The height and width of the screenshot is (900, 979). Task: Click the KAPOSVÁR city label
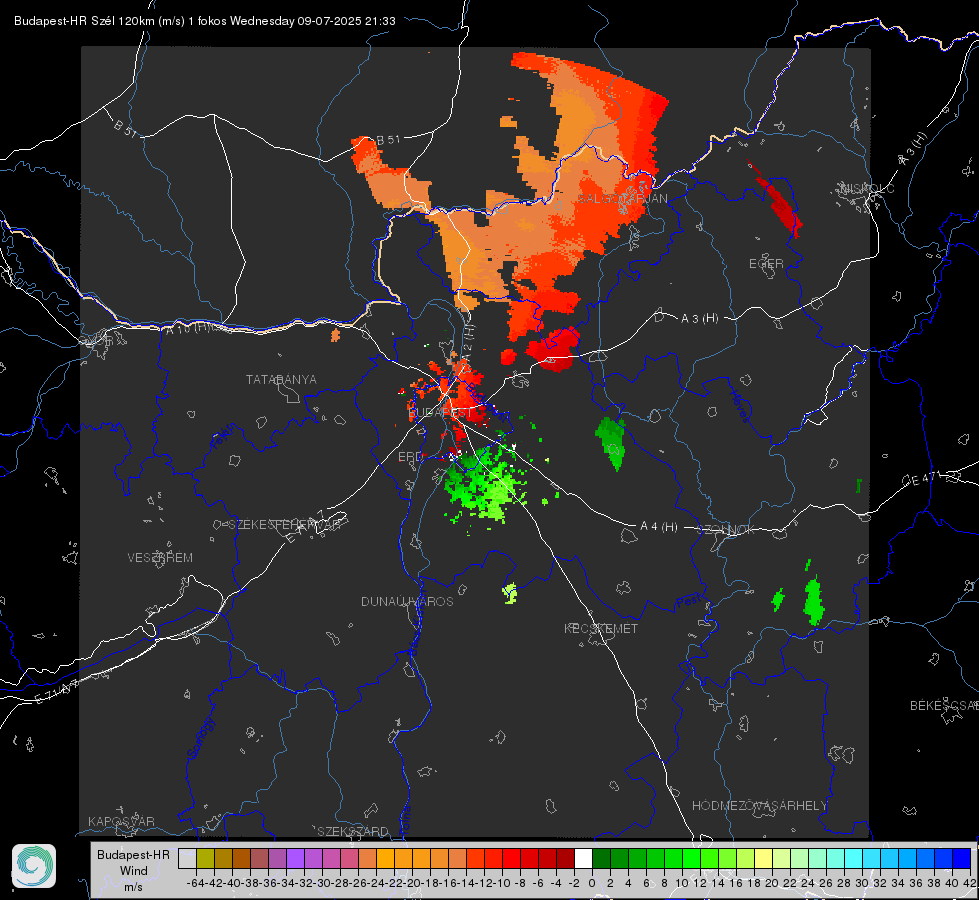pos(121,821)
